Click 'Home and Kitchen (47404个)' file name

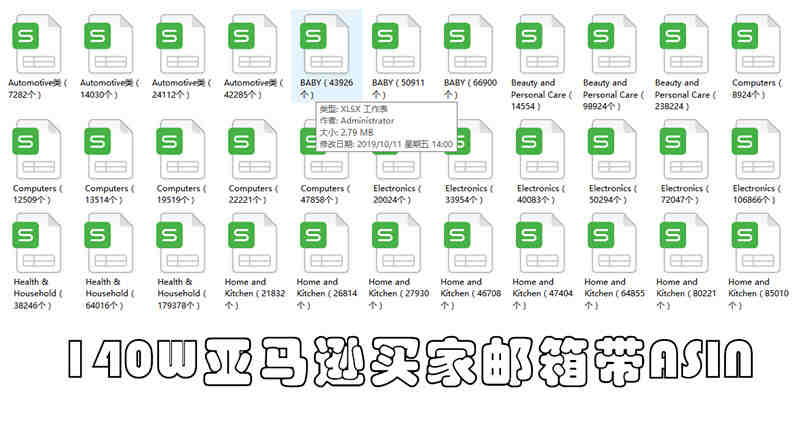pyautogui.click(x=542, y=294)
